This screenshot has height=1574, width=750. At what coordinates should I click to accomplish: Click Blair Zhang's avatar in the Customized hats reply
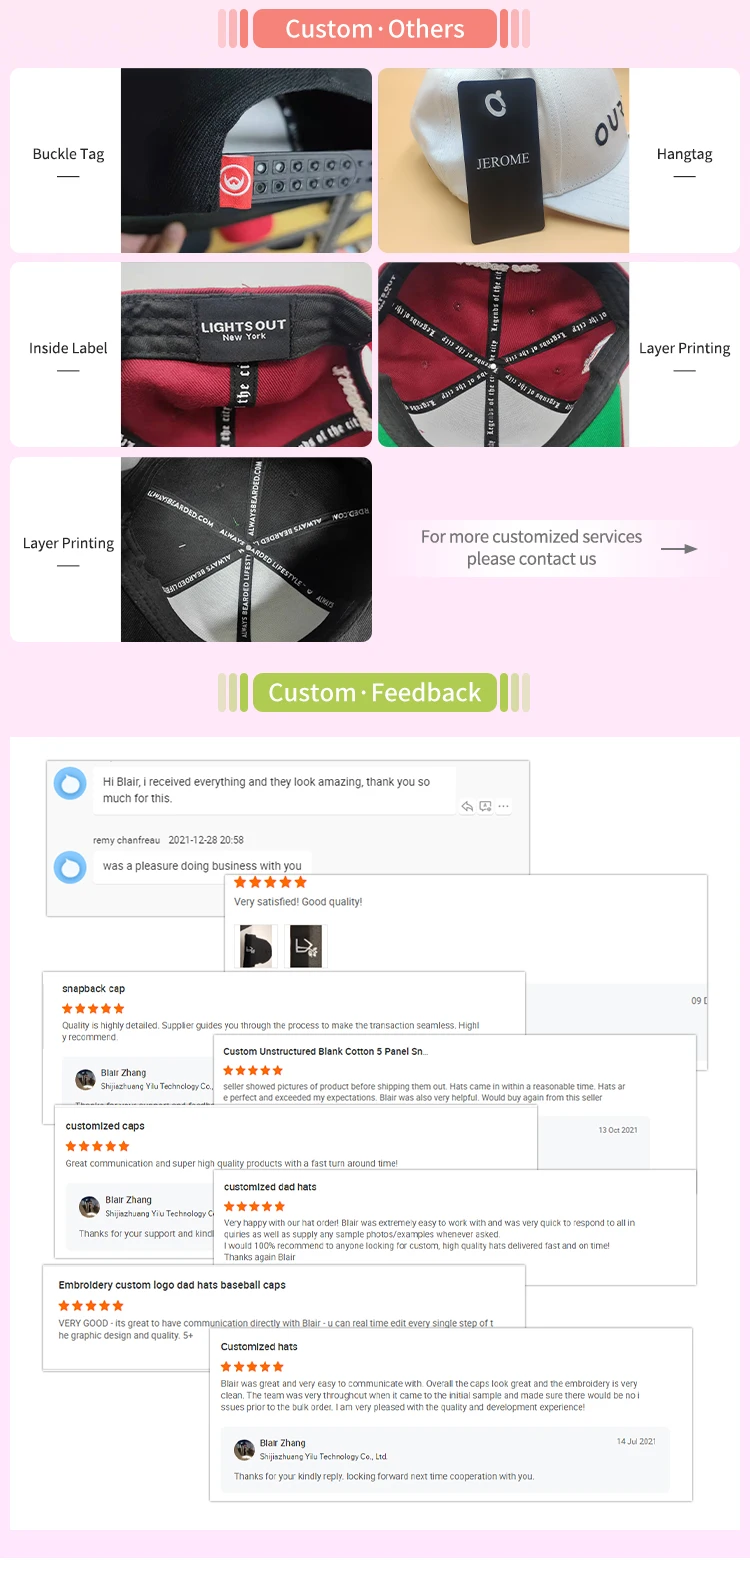[244, 1450]
